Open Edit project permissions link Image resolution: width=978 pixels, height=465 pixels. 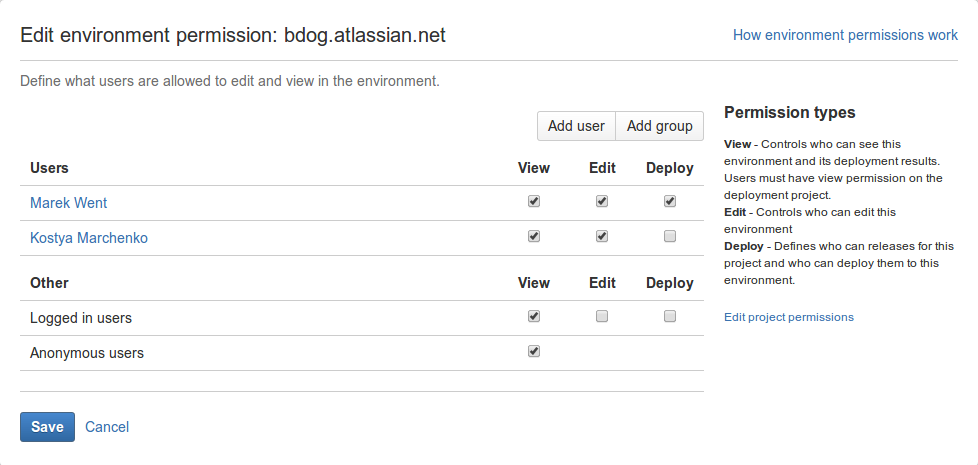click(788, 317)
